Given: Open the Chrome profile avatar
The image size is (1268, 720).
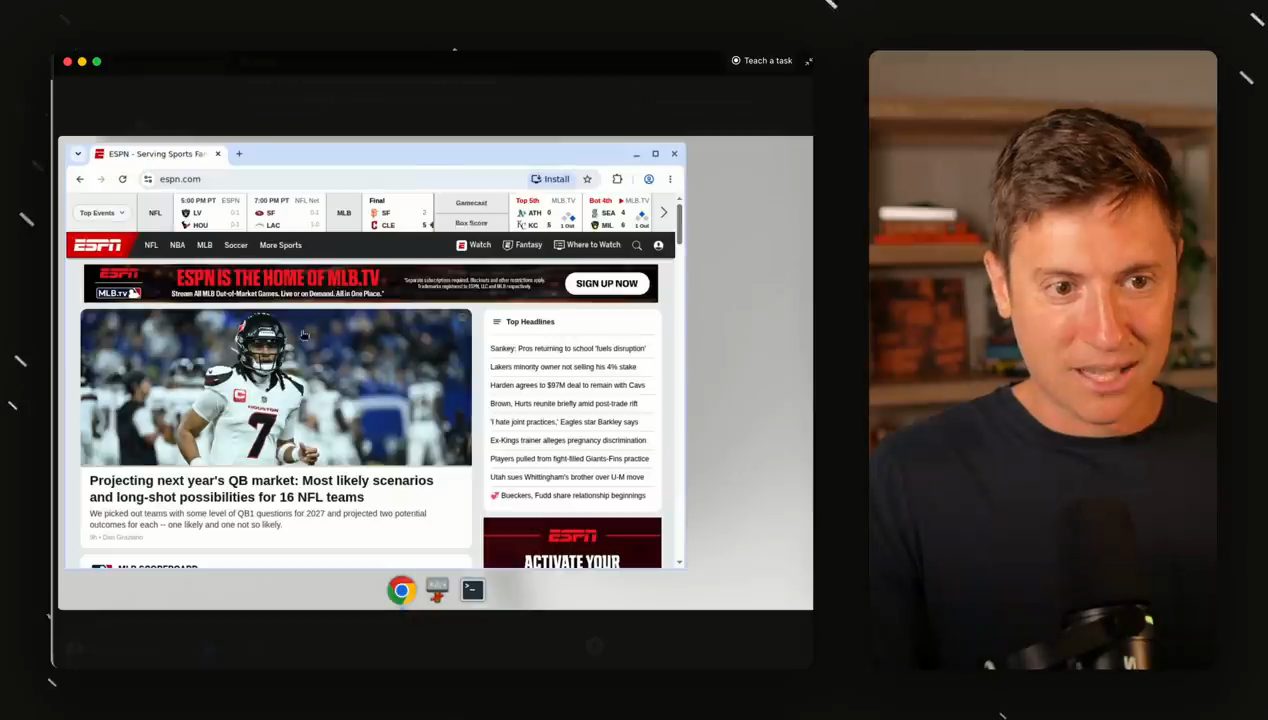Looking at the screenshot, I should (648, 179).
